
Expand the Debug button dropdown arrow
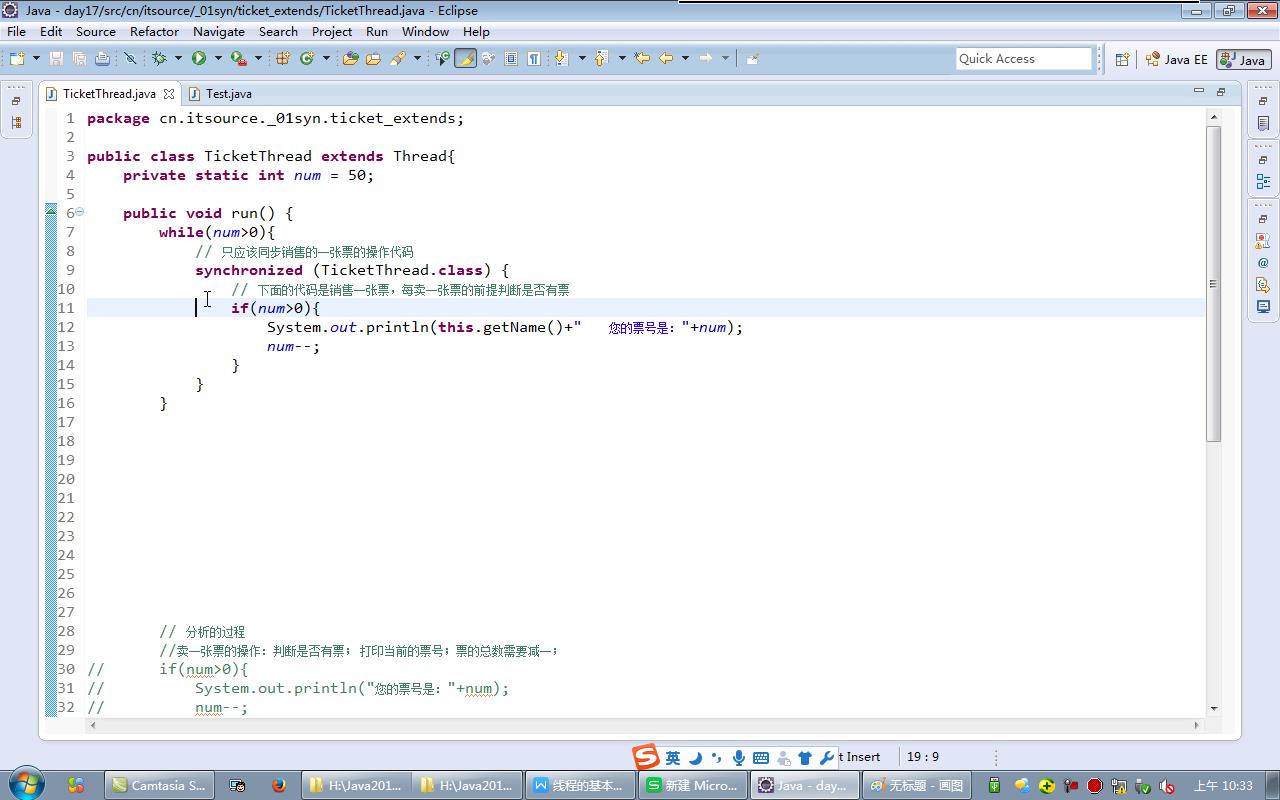(x=178, y=59)
